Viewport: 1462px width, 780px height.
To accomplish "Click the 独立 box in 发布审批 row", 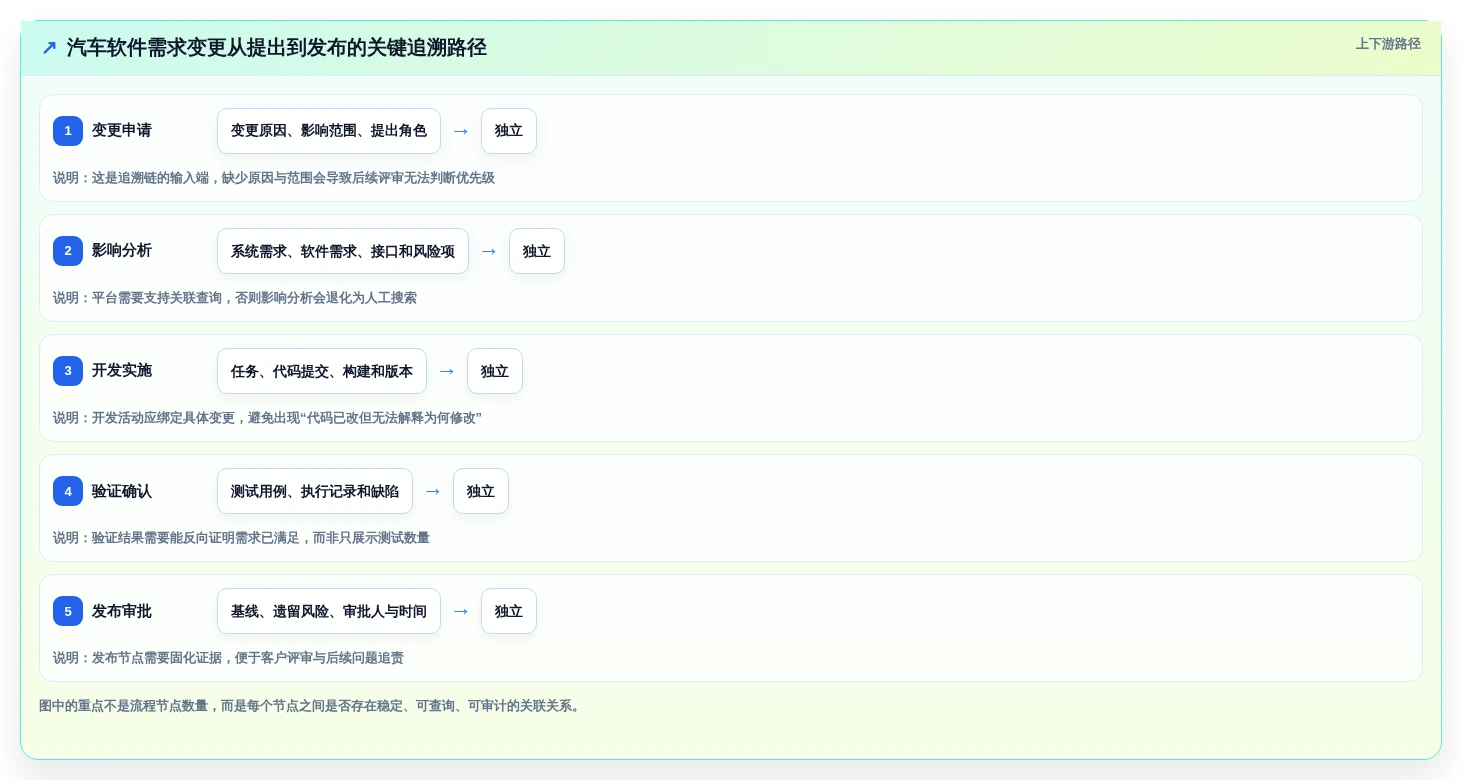I will point(509,611).
